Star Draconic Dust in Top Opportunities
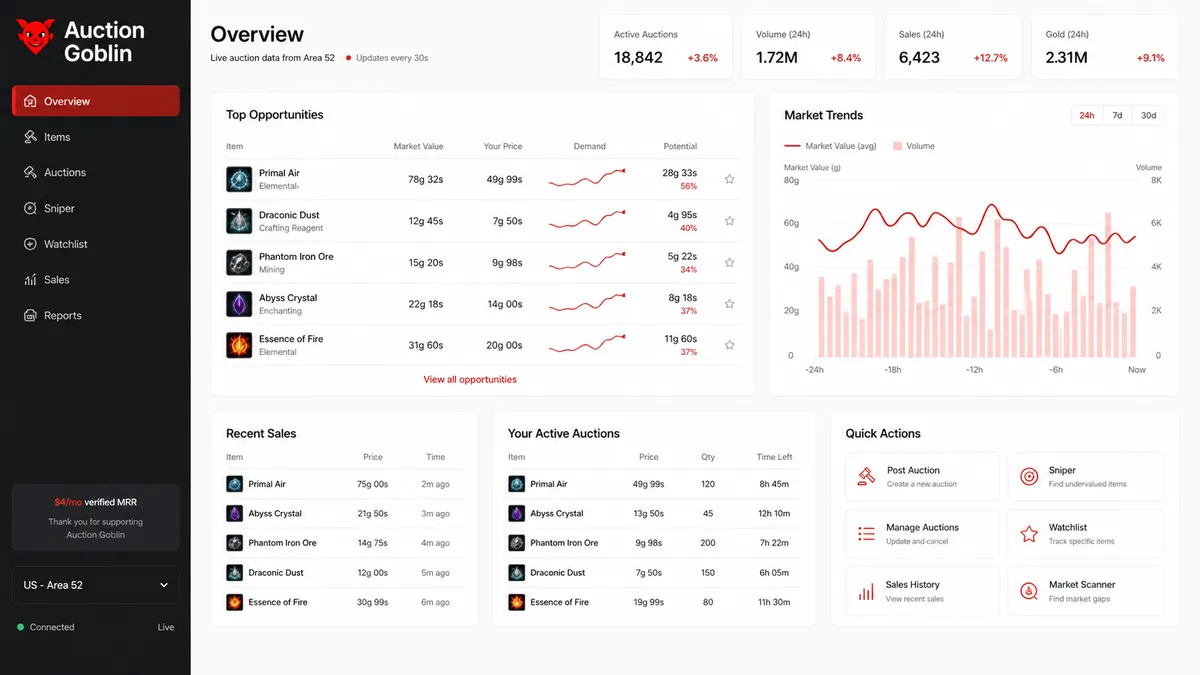 pyautogui.click(x=730, y=221)
